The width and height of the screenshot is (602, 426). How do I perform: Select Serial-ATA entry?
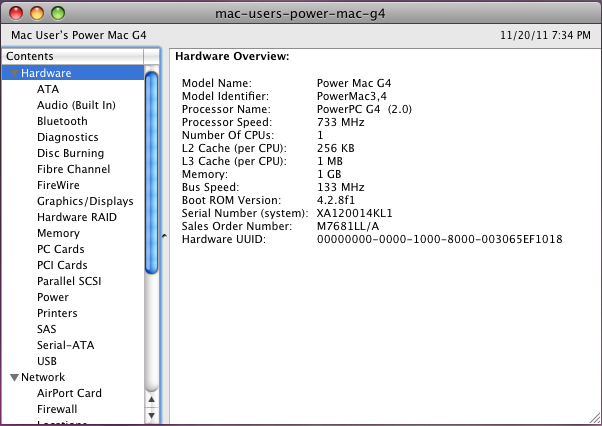pyautogui.click(x=66, y=345)
